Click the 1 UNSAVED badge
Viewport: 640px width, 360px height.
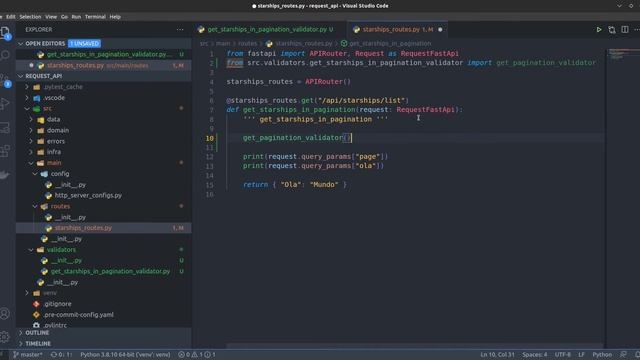(84, 43)
